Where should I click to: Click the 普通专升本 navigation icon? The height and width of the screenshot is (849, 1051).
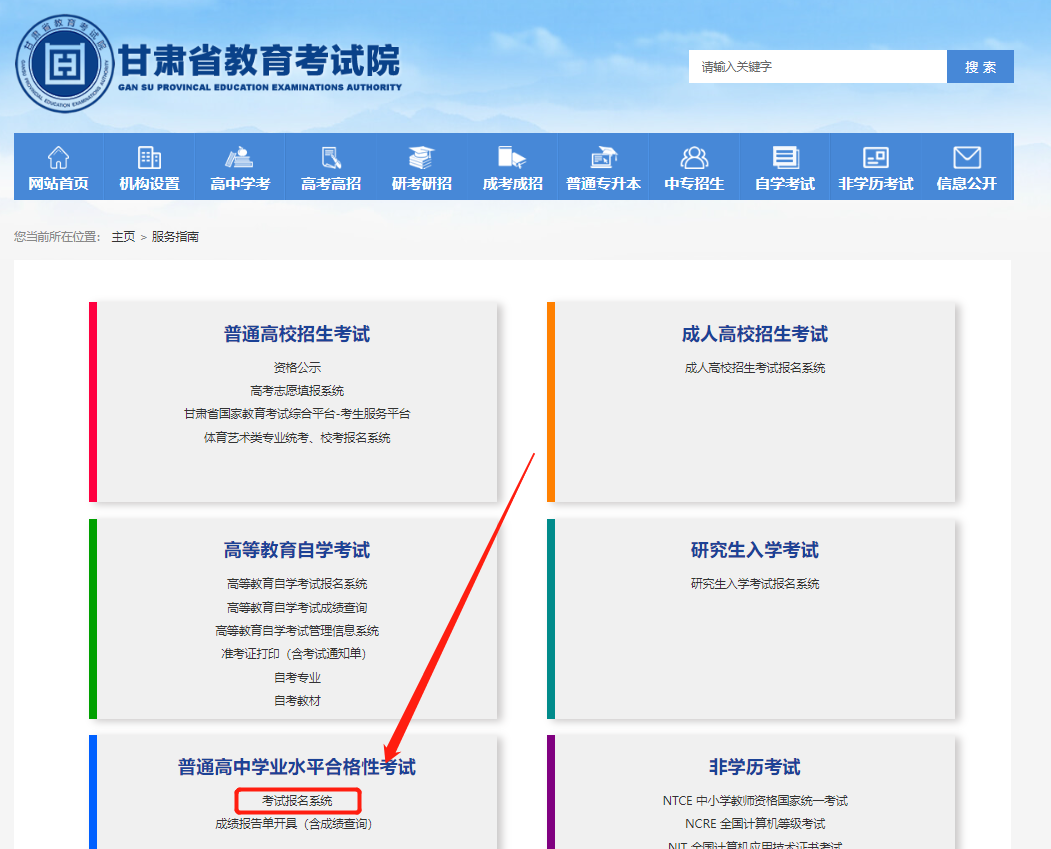(603, 158)
